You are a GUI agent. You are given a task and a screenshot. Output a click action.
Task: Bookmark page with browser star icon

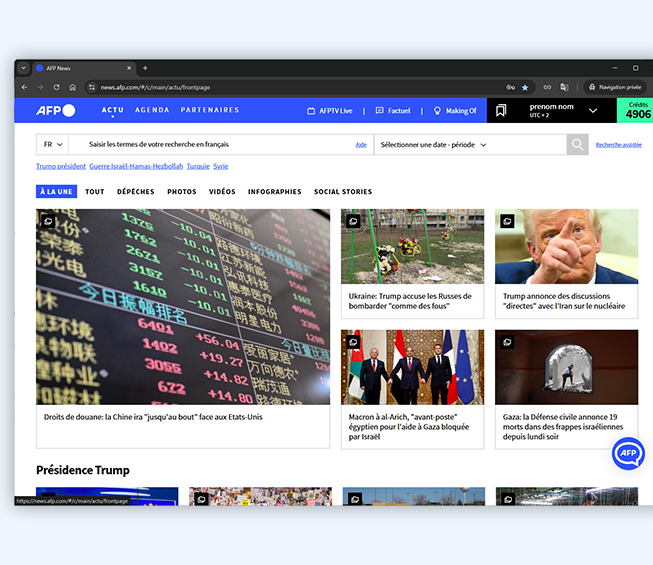coord(525,87)
